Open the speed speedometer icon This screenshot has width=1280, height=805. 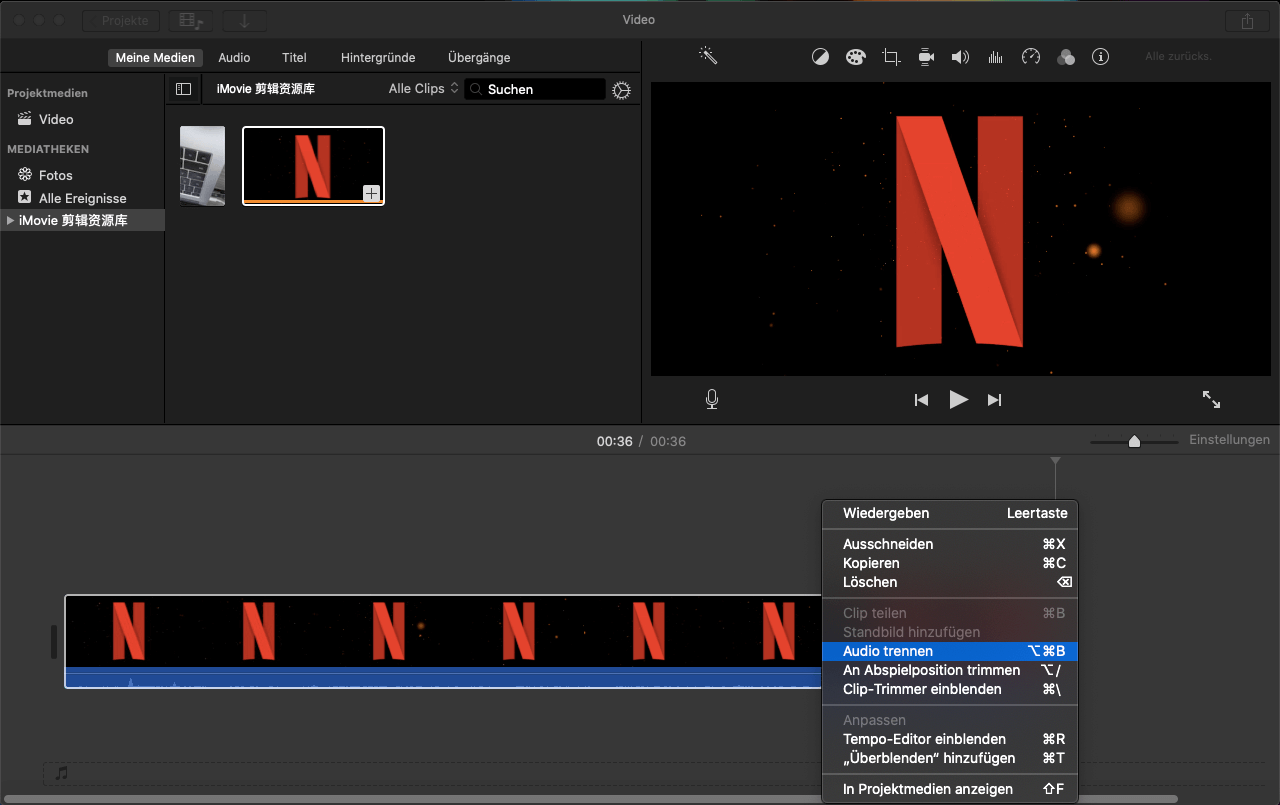click(1031, 57)
